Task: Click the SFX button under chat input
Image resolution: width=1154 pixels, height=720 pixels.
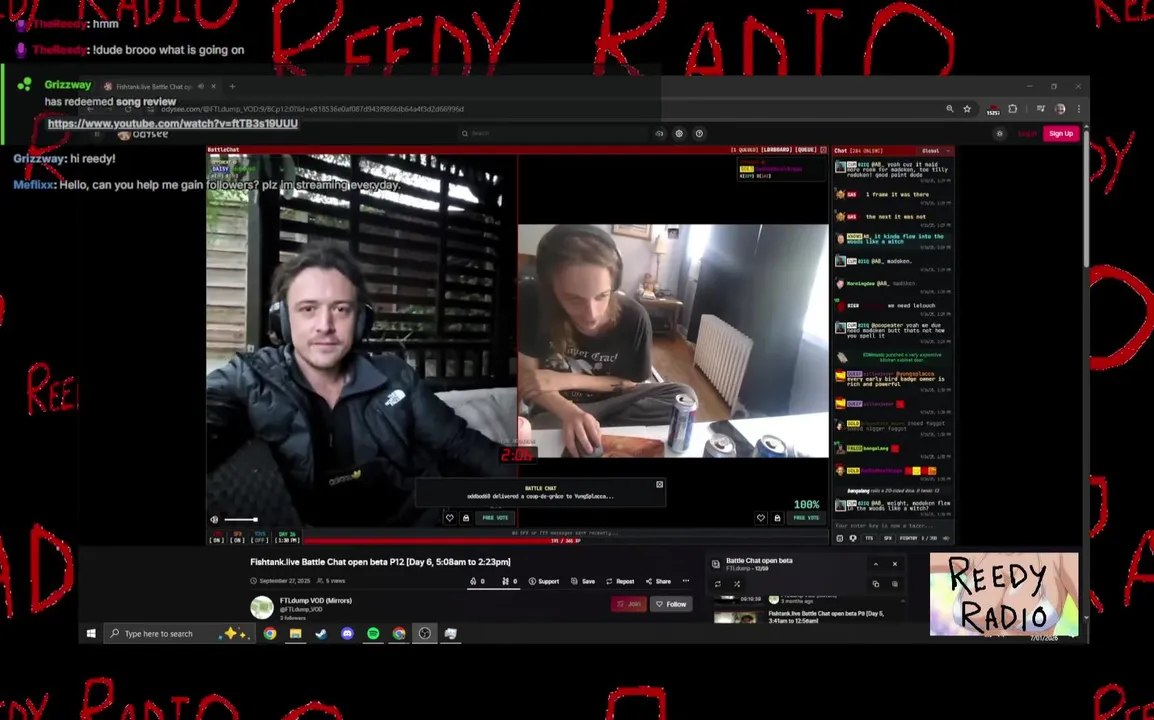Action: pyautogui.click(x=888, y=538)
